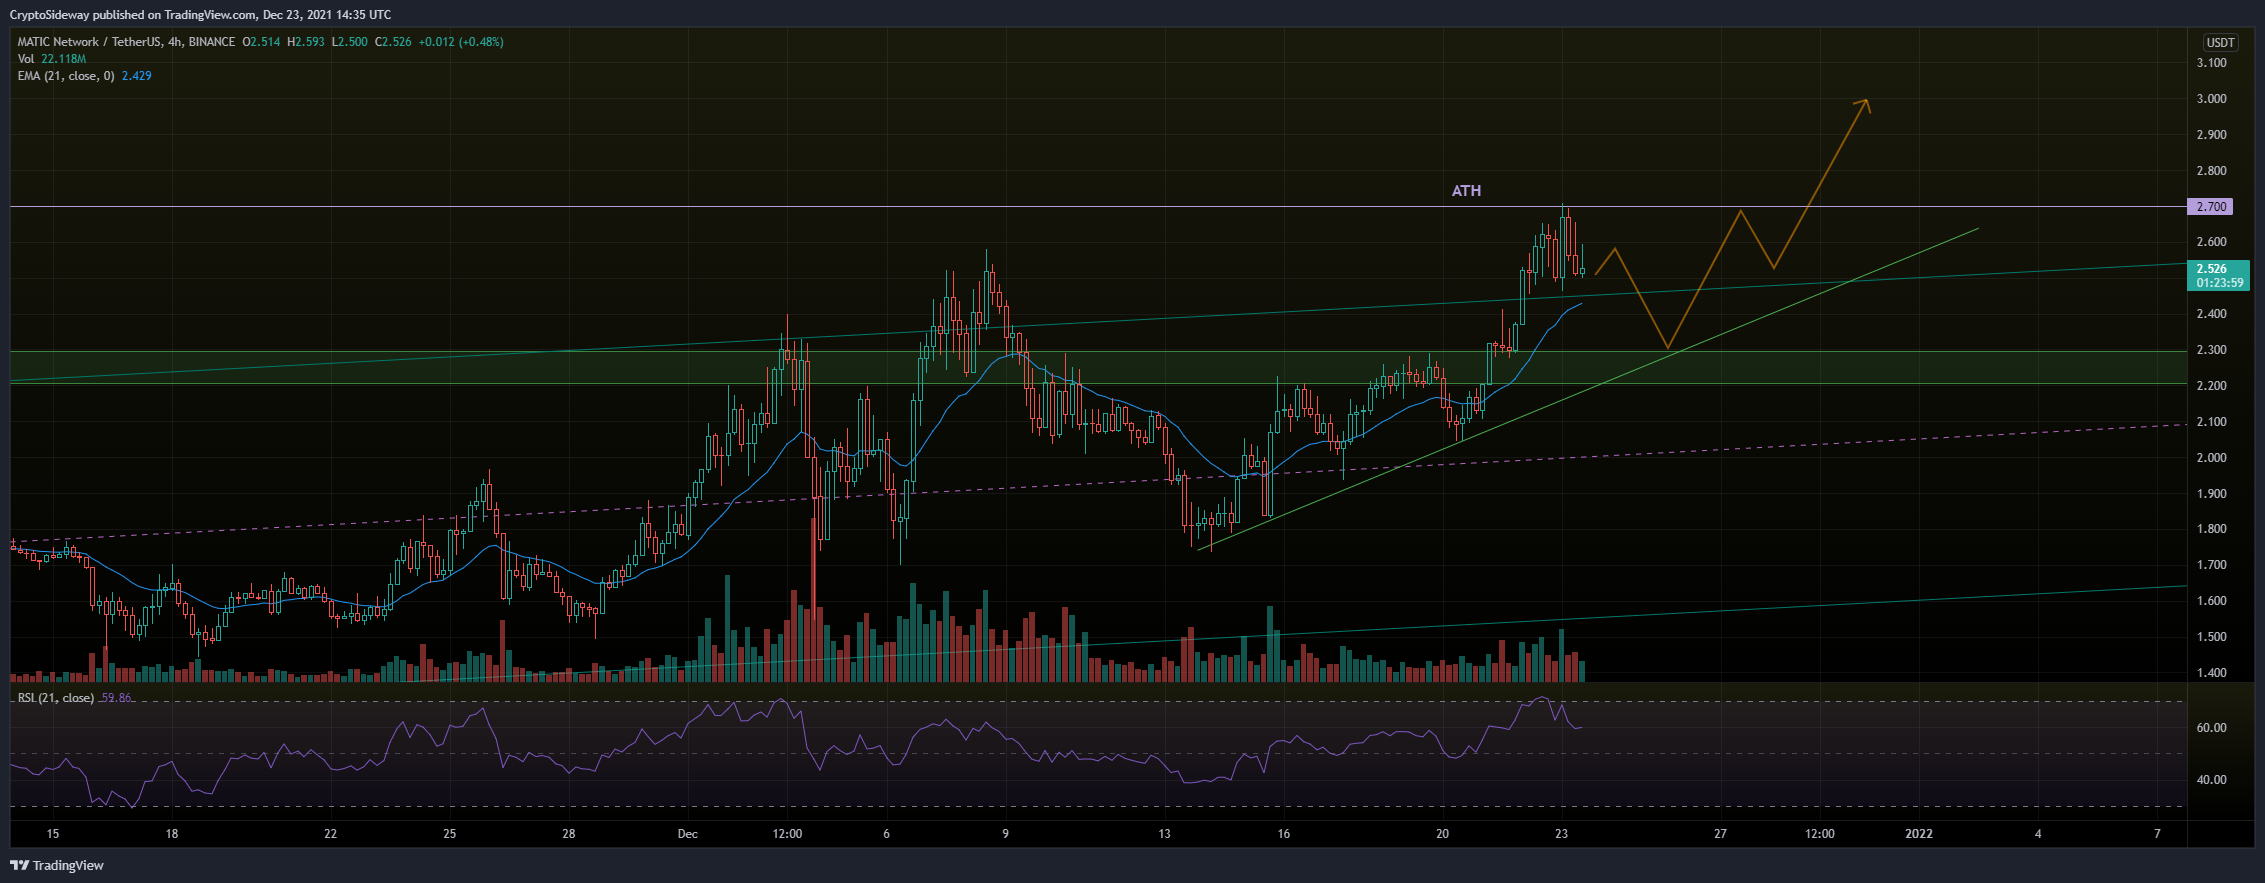2265x883 pixels.
Task: Click the ATH text label on chart
Action: click(x=1466, y=191)
